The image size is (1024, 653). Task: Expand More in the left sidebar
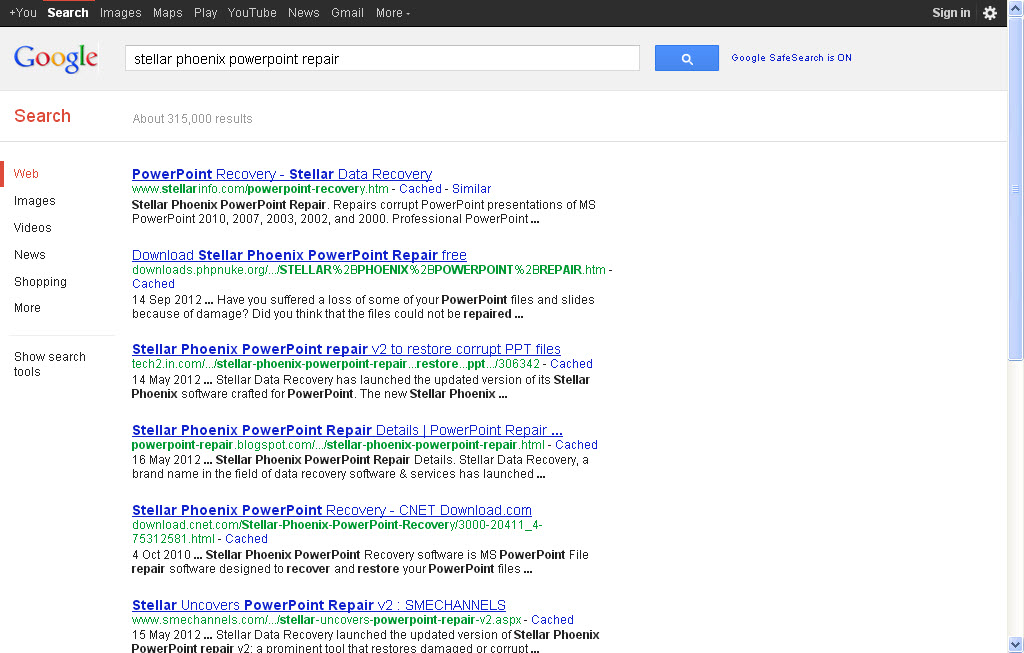pos(27,308)
